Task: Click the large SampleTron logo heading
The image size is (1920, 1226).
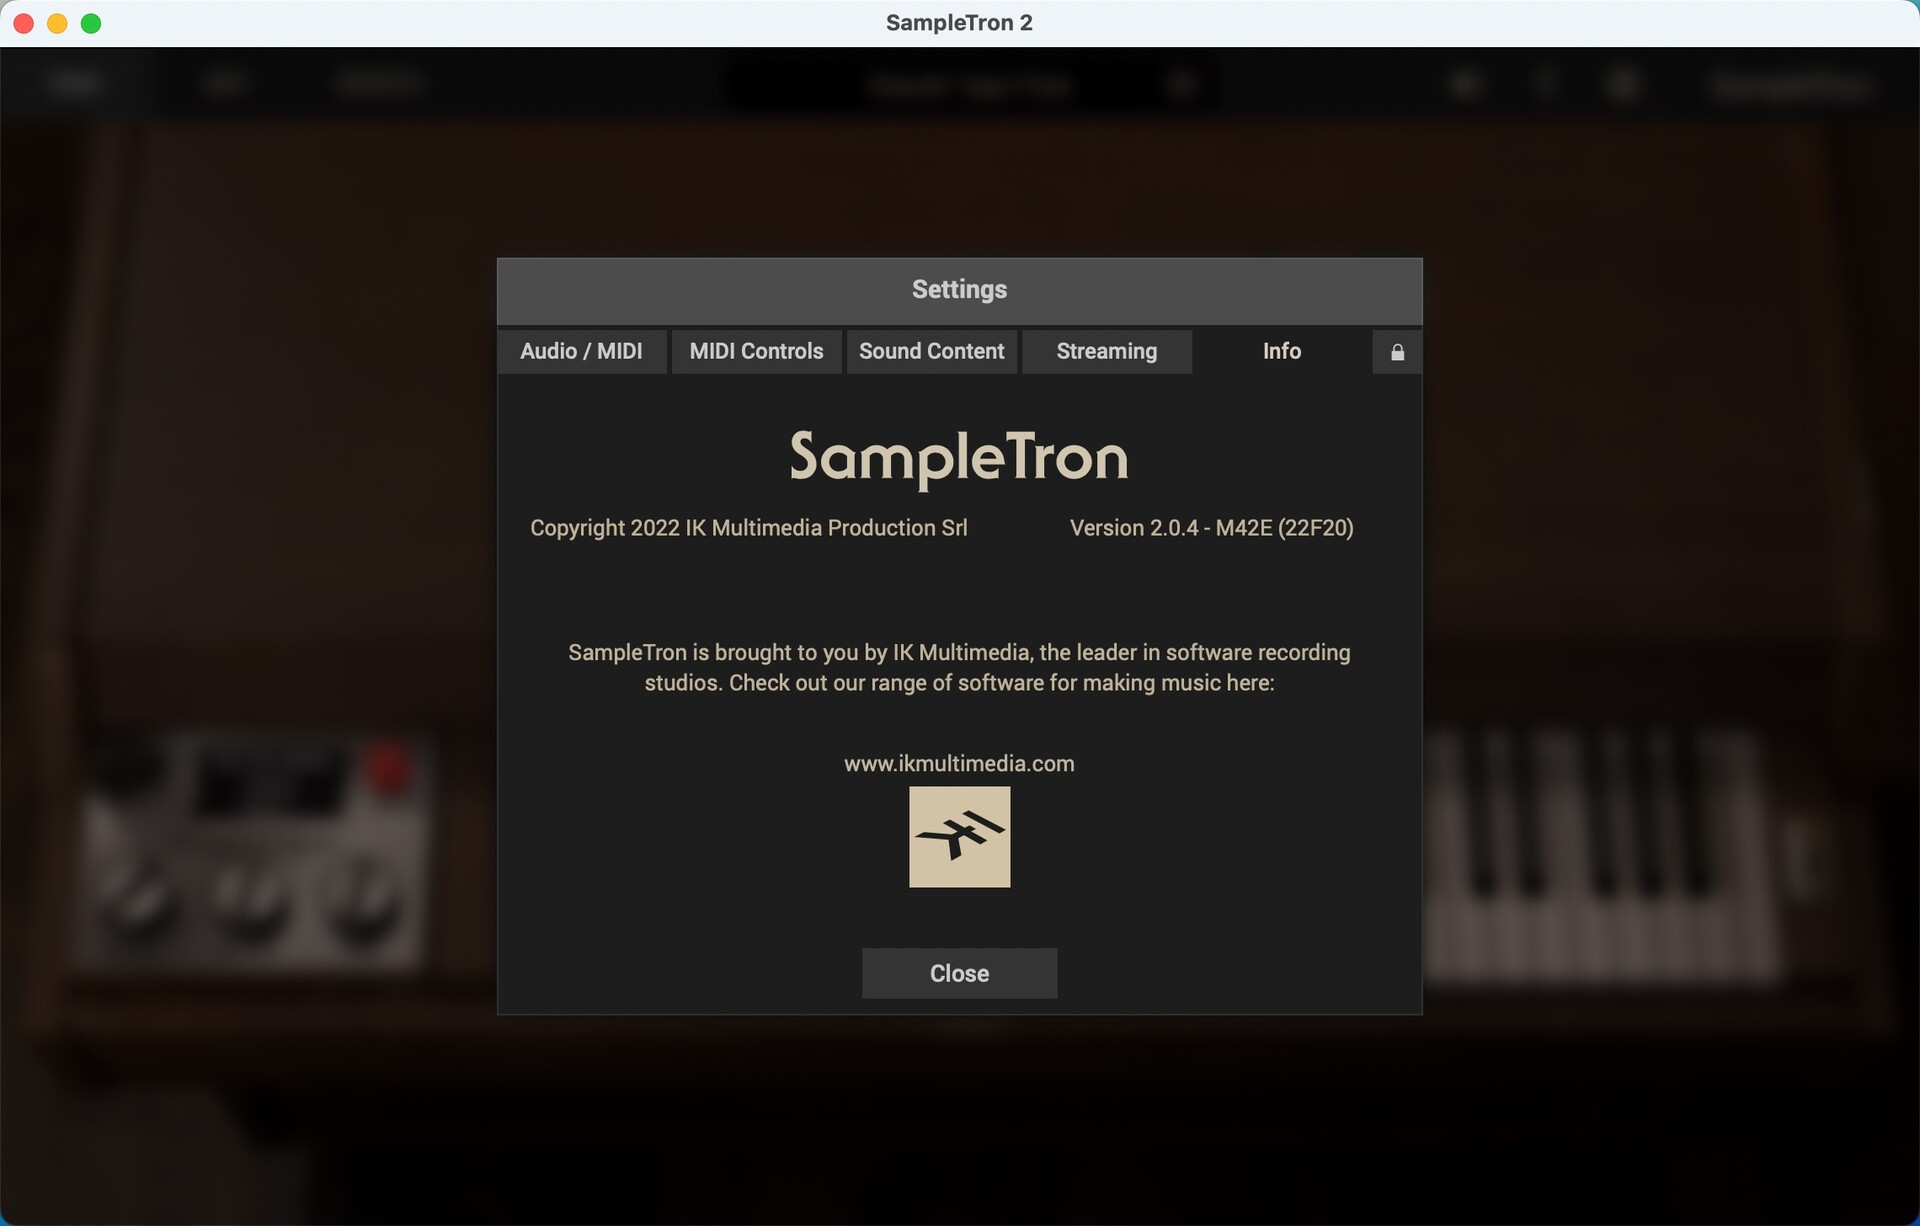Action: pos(959,458)
